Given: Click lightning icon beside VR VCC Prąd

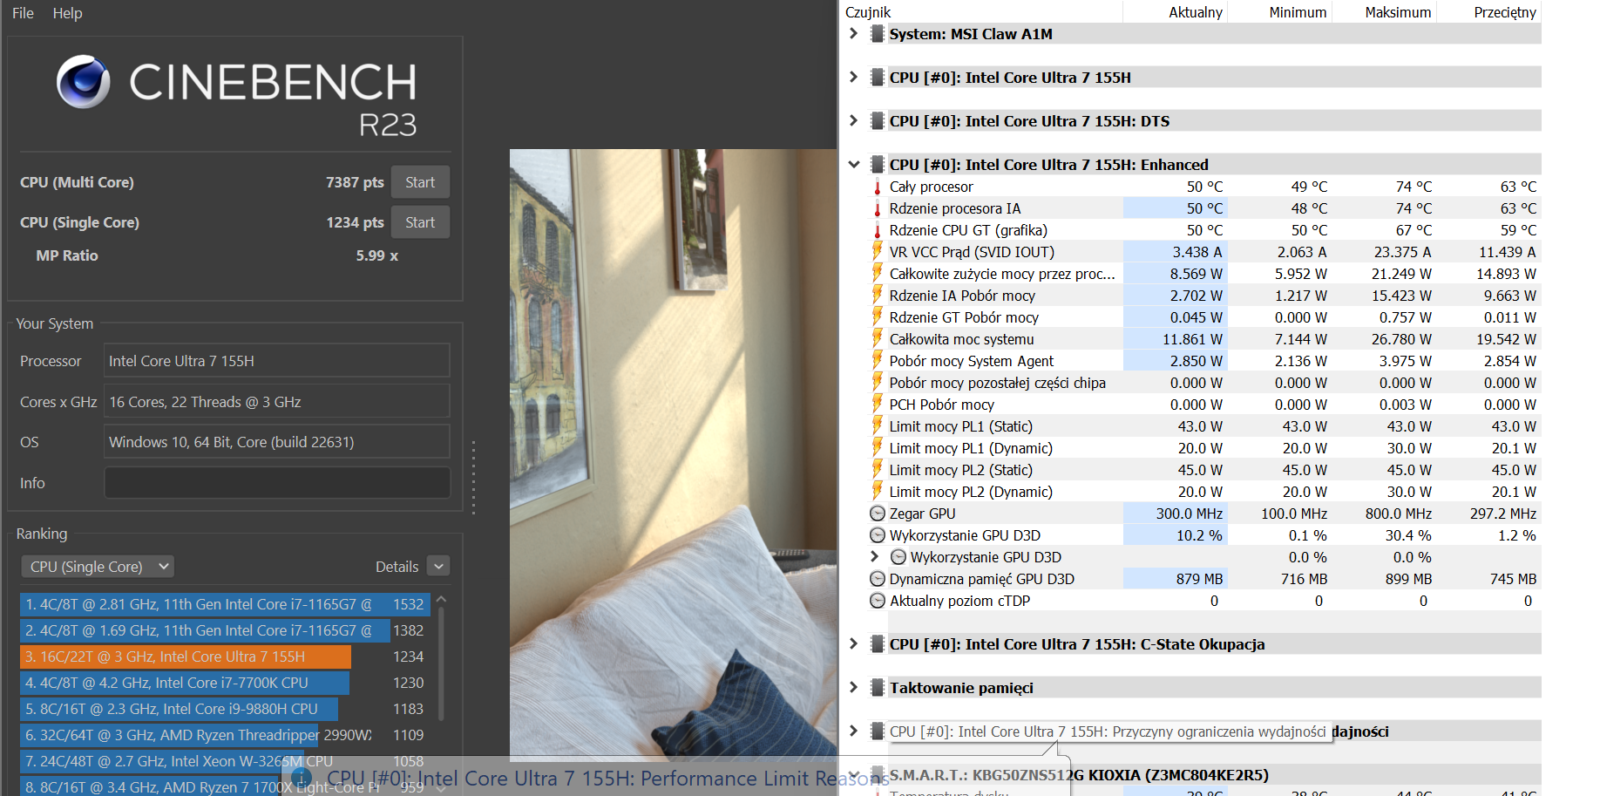Looking at the screenshot, I should coord(877,252).
